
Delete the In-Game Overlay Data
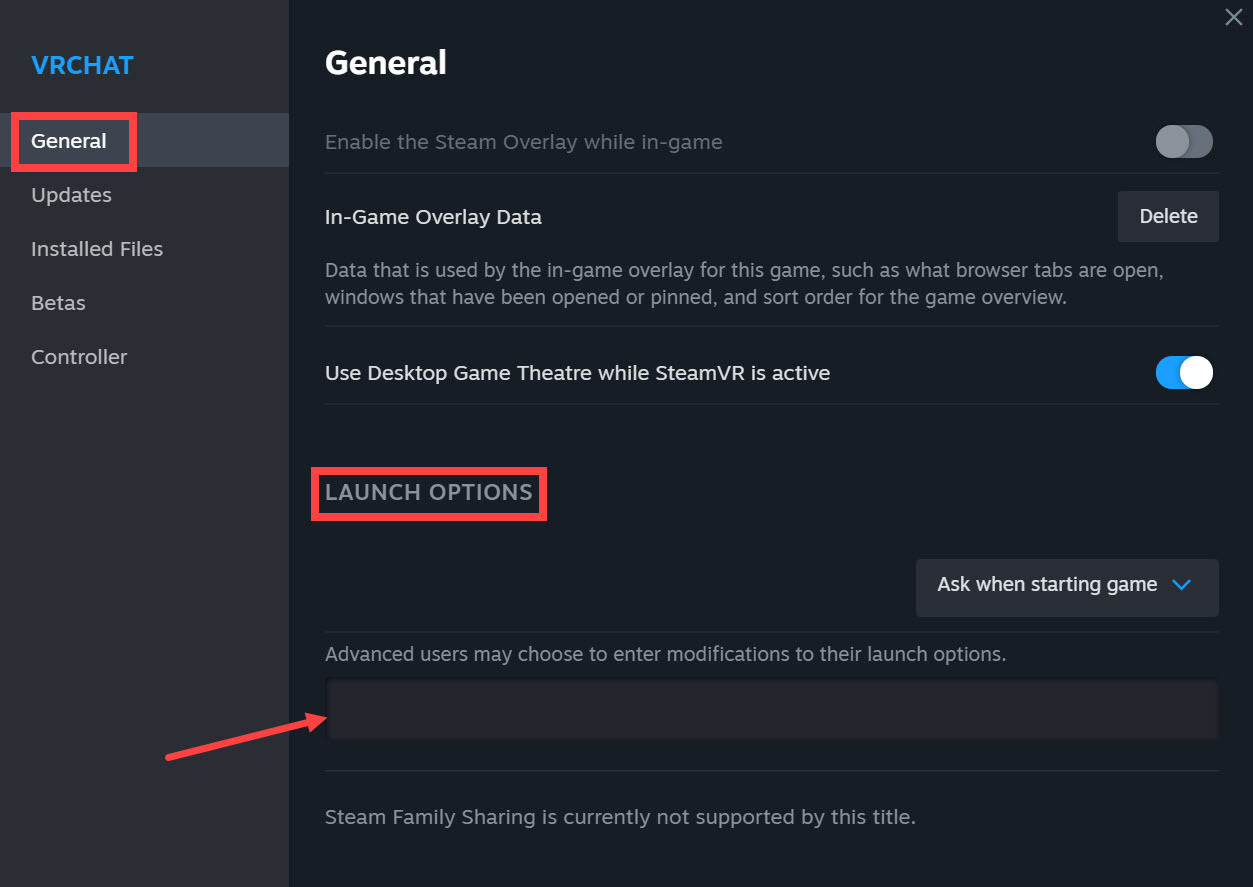(x=1167, y=216)
